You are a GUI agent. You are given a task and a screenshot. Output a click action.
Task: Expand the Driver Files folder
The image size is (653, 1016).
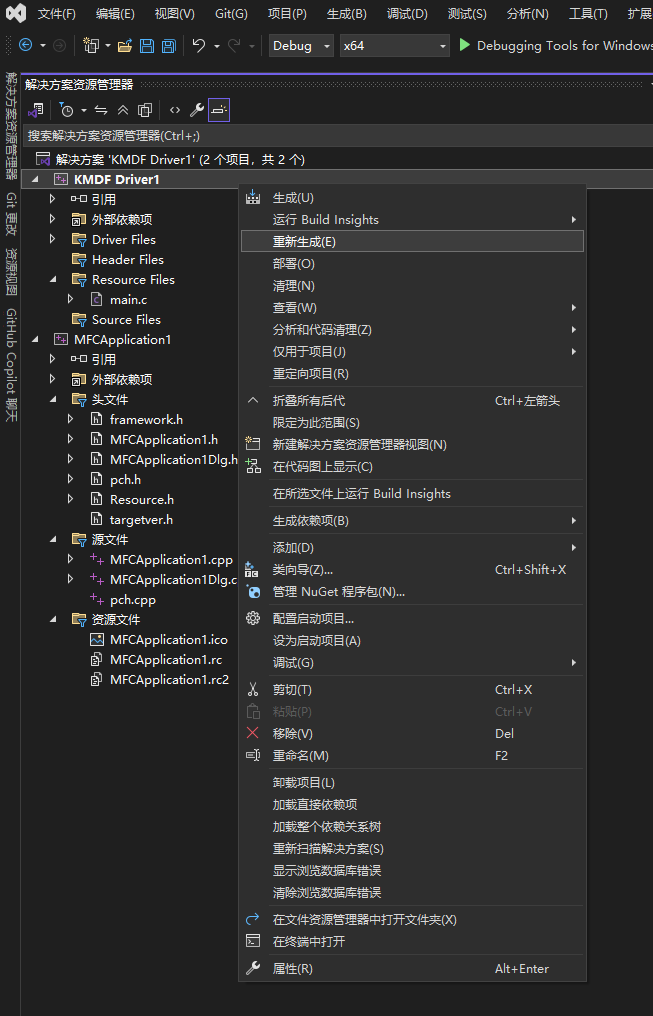coord(52,240)
